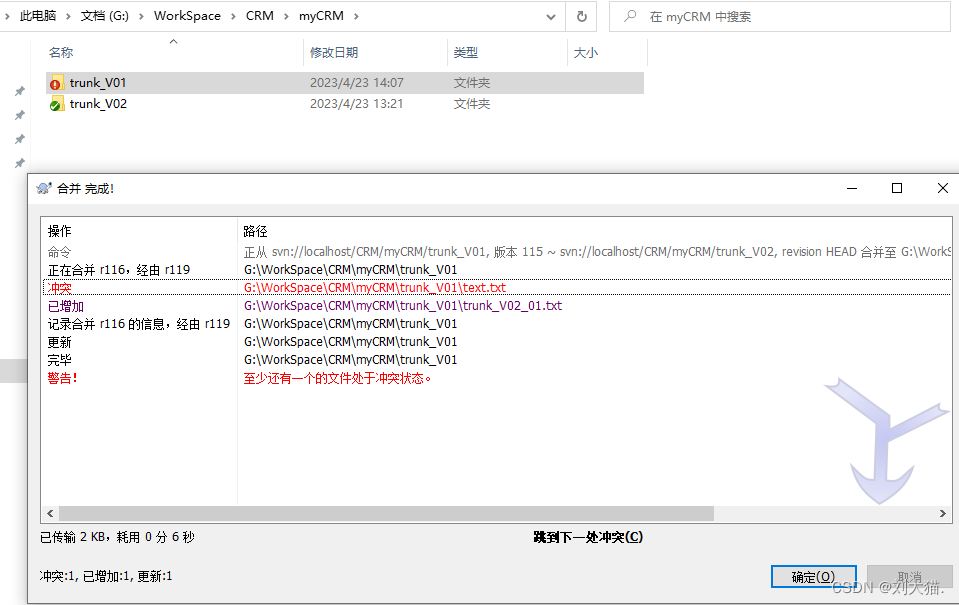This screenshot has height=605, width=959.
Task: Navigate to 此电脑 in the breadcrumb
Action: (37, 16)
